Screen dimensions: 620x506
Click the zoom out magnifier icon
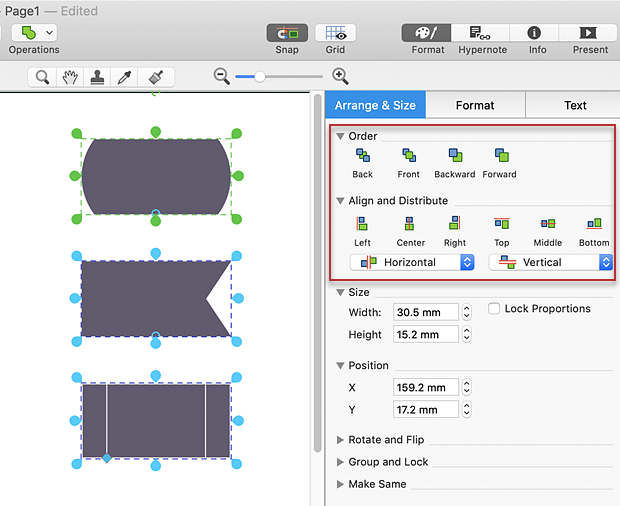(x=221, y=76)
